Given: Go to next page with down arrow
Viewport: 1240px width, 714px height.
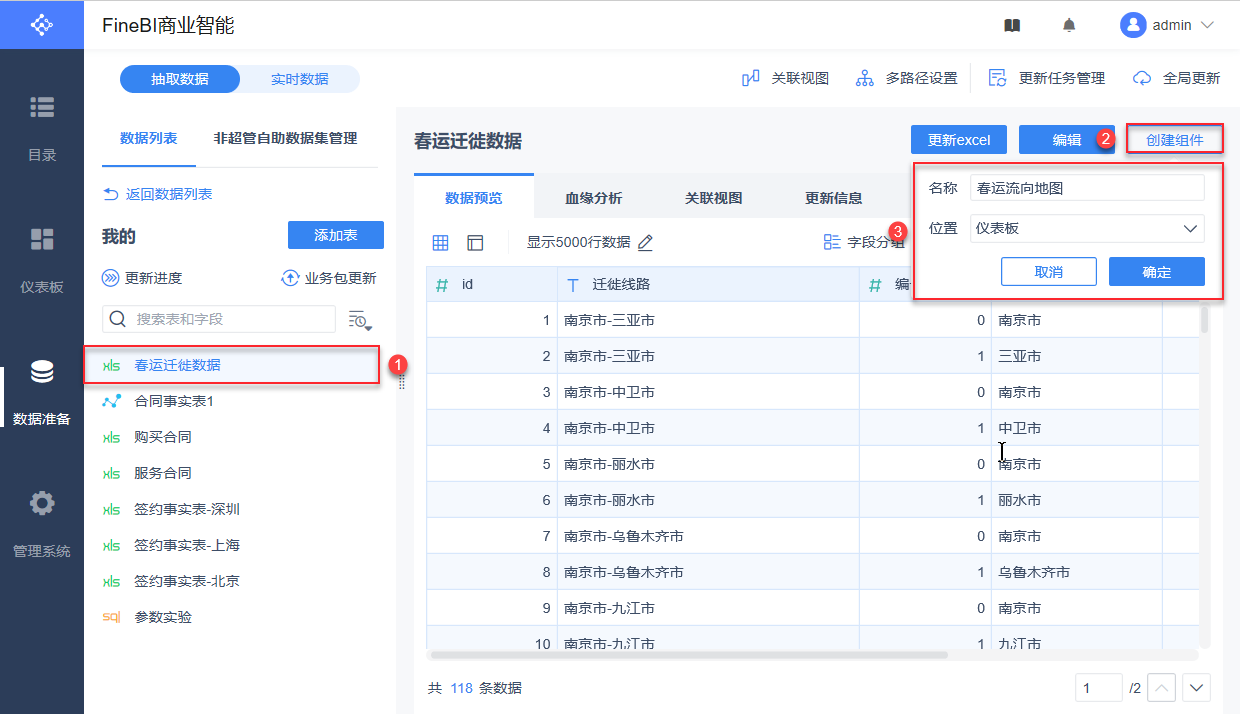Looking at the screenshot, I should 1197,688.
